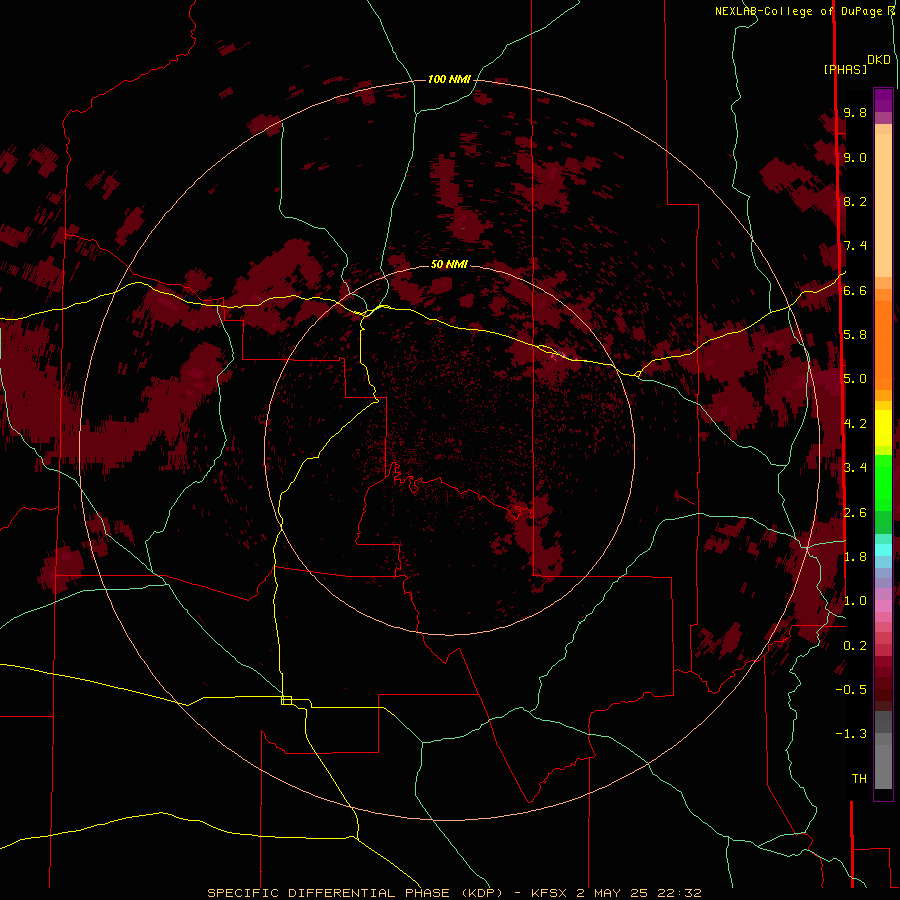Click the 4.2 legend value
The width and height of the screenshot is (900, 900).
pyautogui.click(x=855, y=424)
